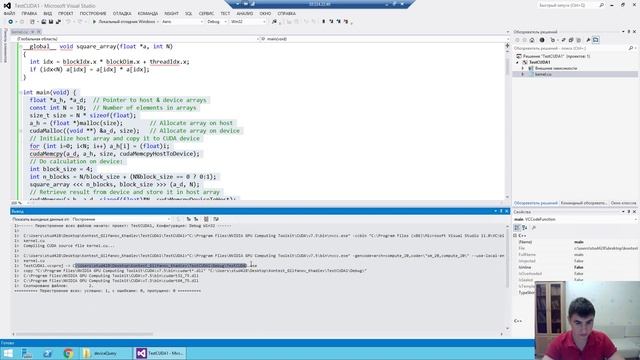
Task: Clear all text in the Output window
Action: 206,219
